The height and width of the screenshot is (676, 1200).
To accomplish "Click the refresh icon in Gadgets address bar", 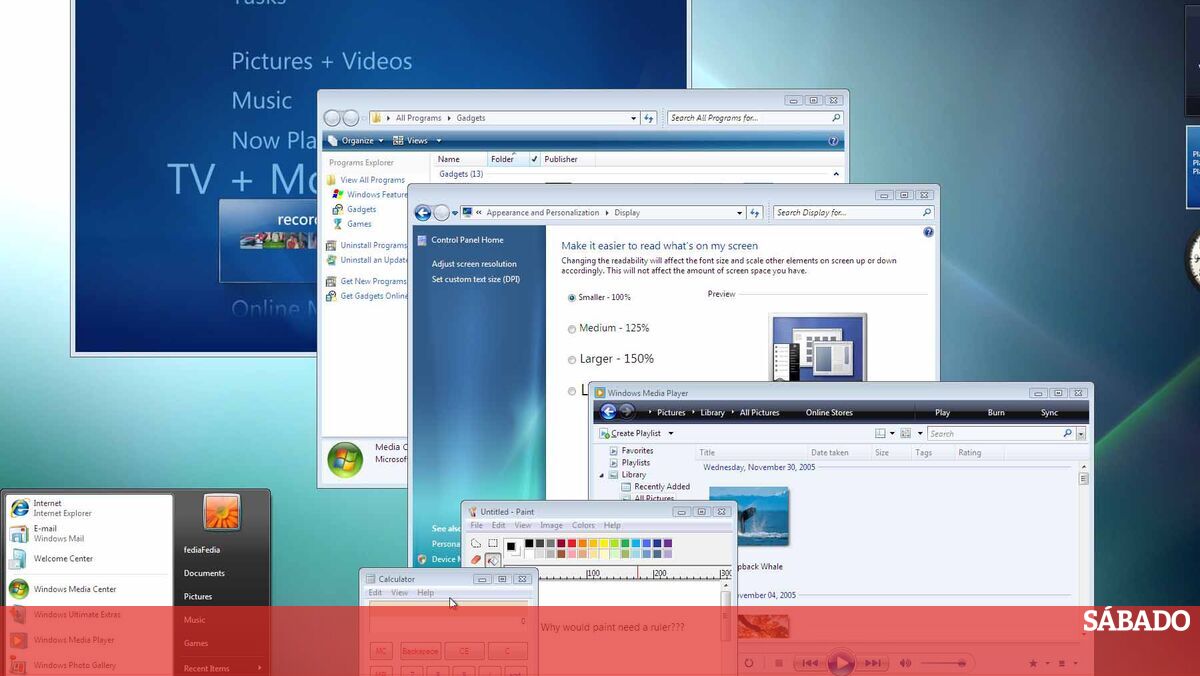I will 649,118.
